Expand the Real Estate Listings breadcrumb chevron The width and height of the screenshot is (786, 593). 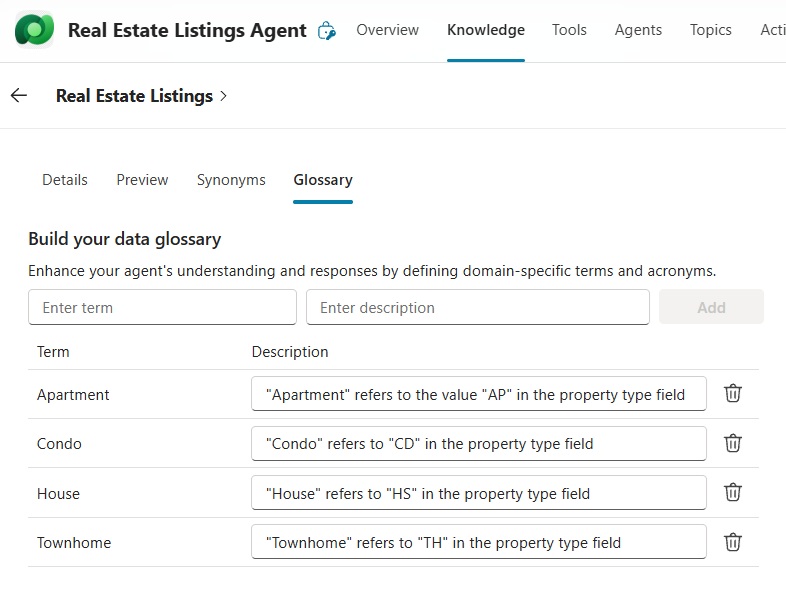(223, 96)
